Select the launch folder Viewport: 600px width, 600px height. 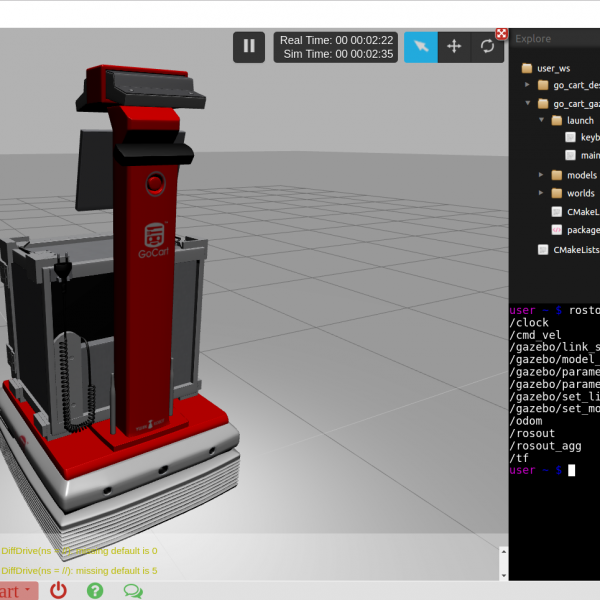click(573, 121)
